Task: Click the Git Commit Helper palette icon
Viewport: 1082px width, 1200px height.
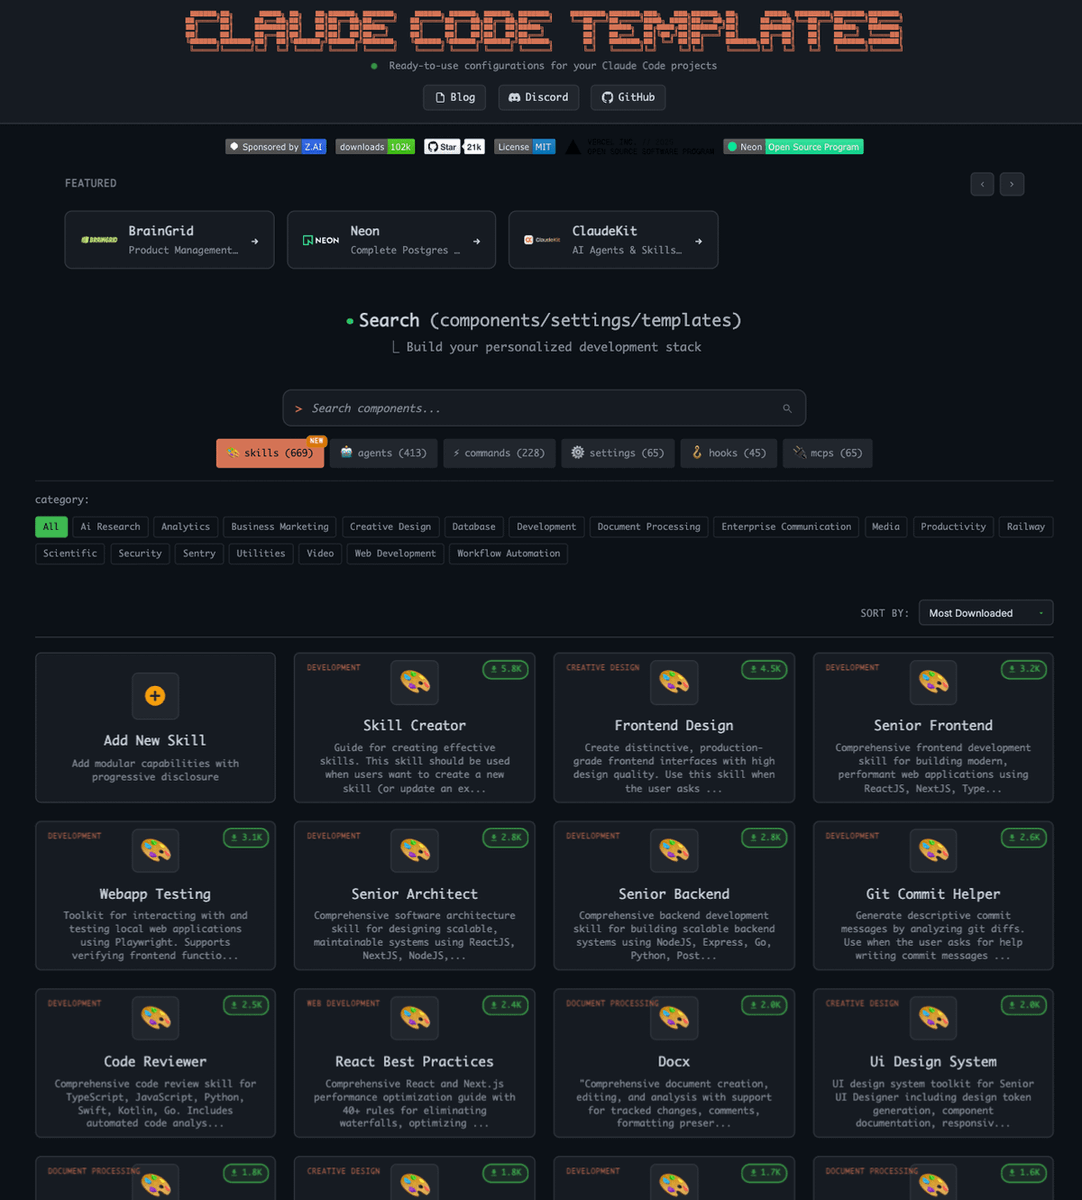Action: (x=933, y=851)
